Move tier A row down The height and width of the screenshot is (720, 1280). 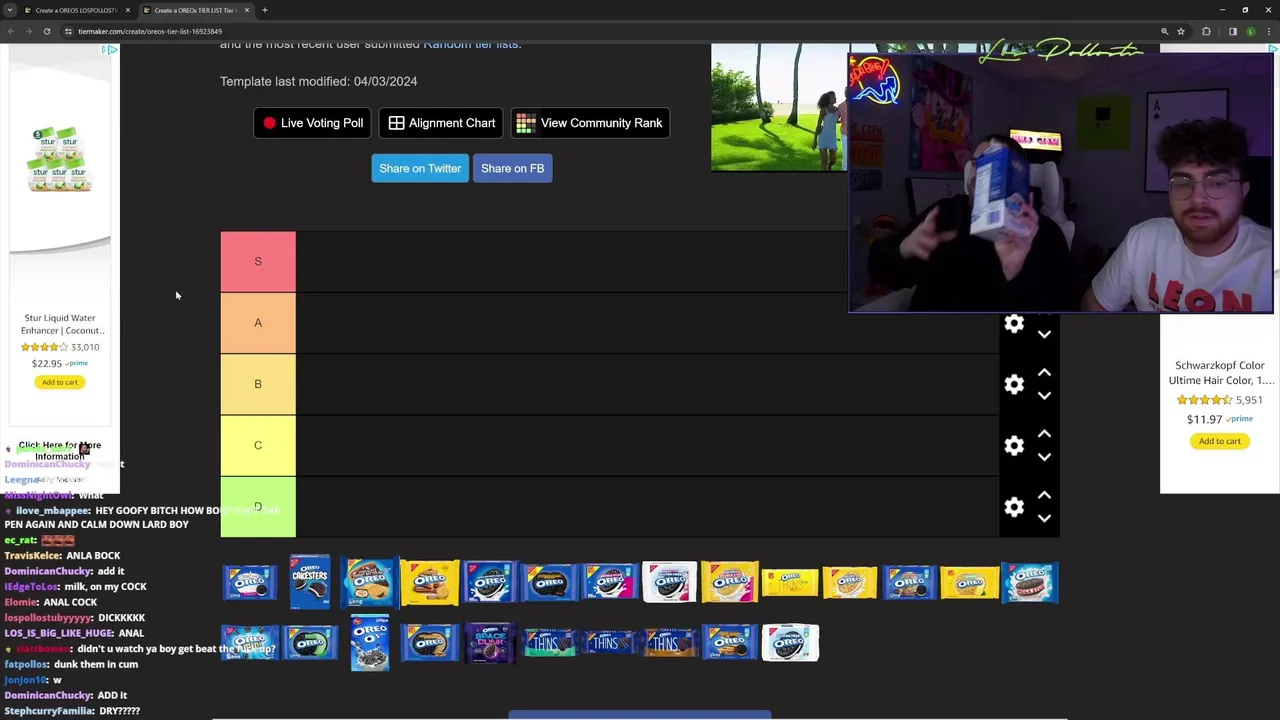pyautogui.click(x=1044, y=335)
